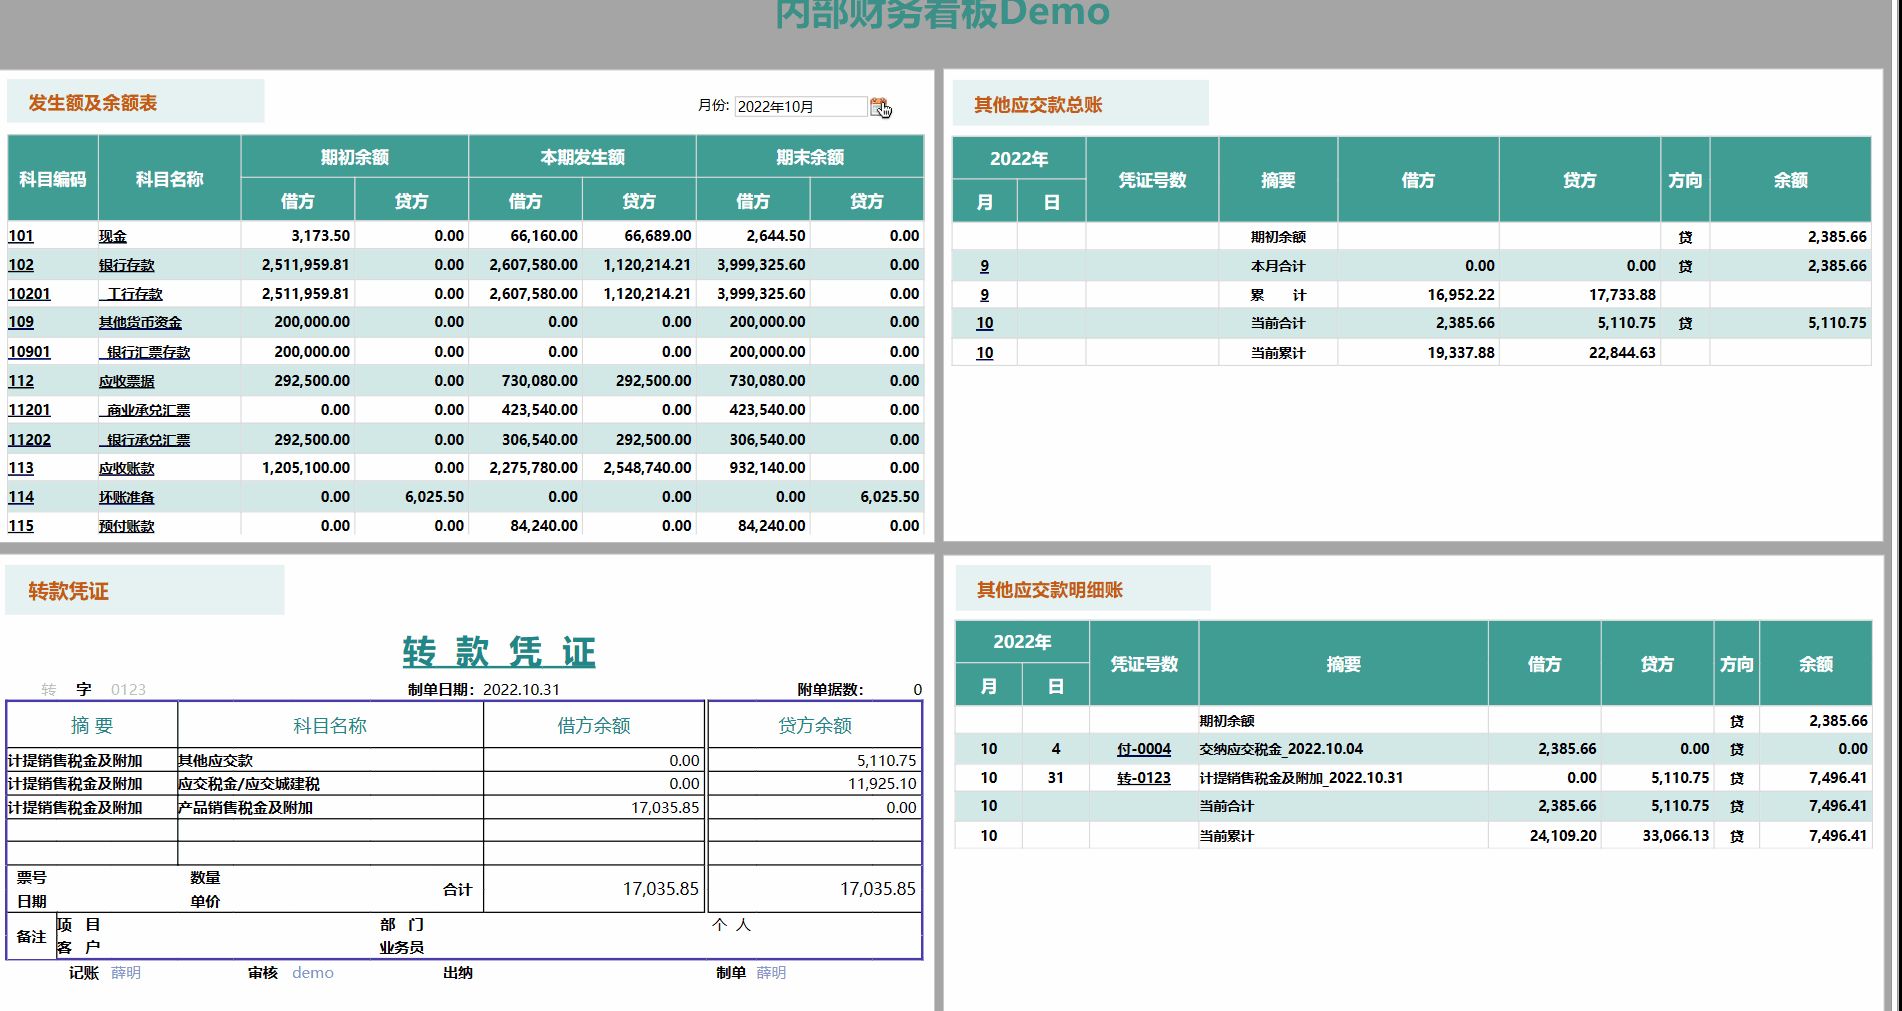Click cumulative debit 24,109.20 in detail ledger
Screen dimensions: 1902x1011
point(1563,836)
